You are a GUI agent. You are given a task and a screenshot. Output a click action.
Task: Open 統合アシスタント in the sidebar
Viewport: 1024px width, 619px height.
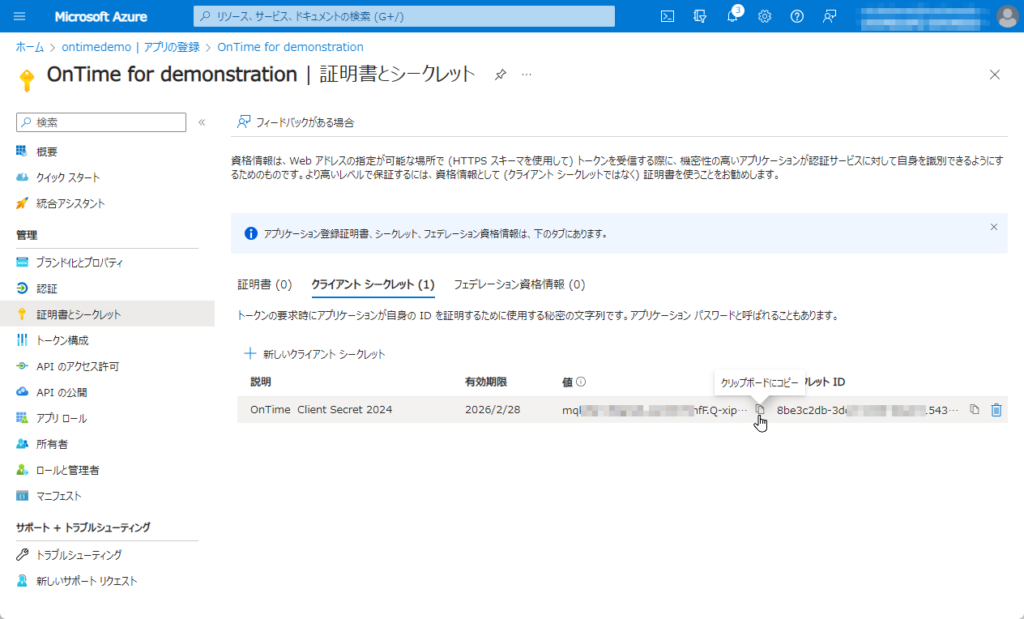tap(71, 204)
